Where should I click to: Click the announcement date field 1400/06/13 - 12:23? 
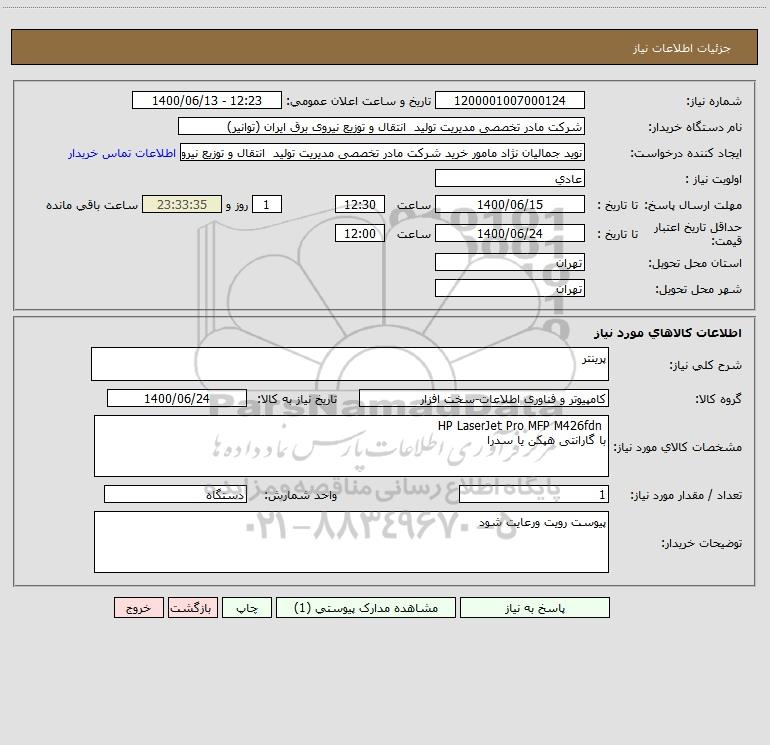[207, 100]
